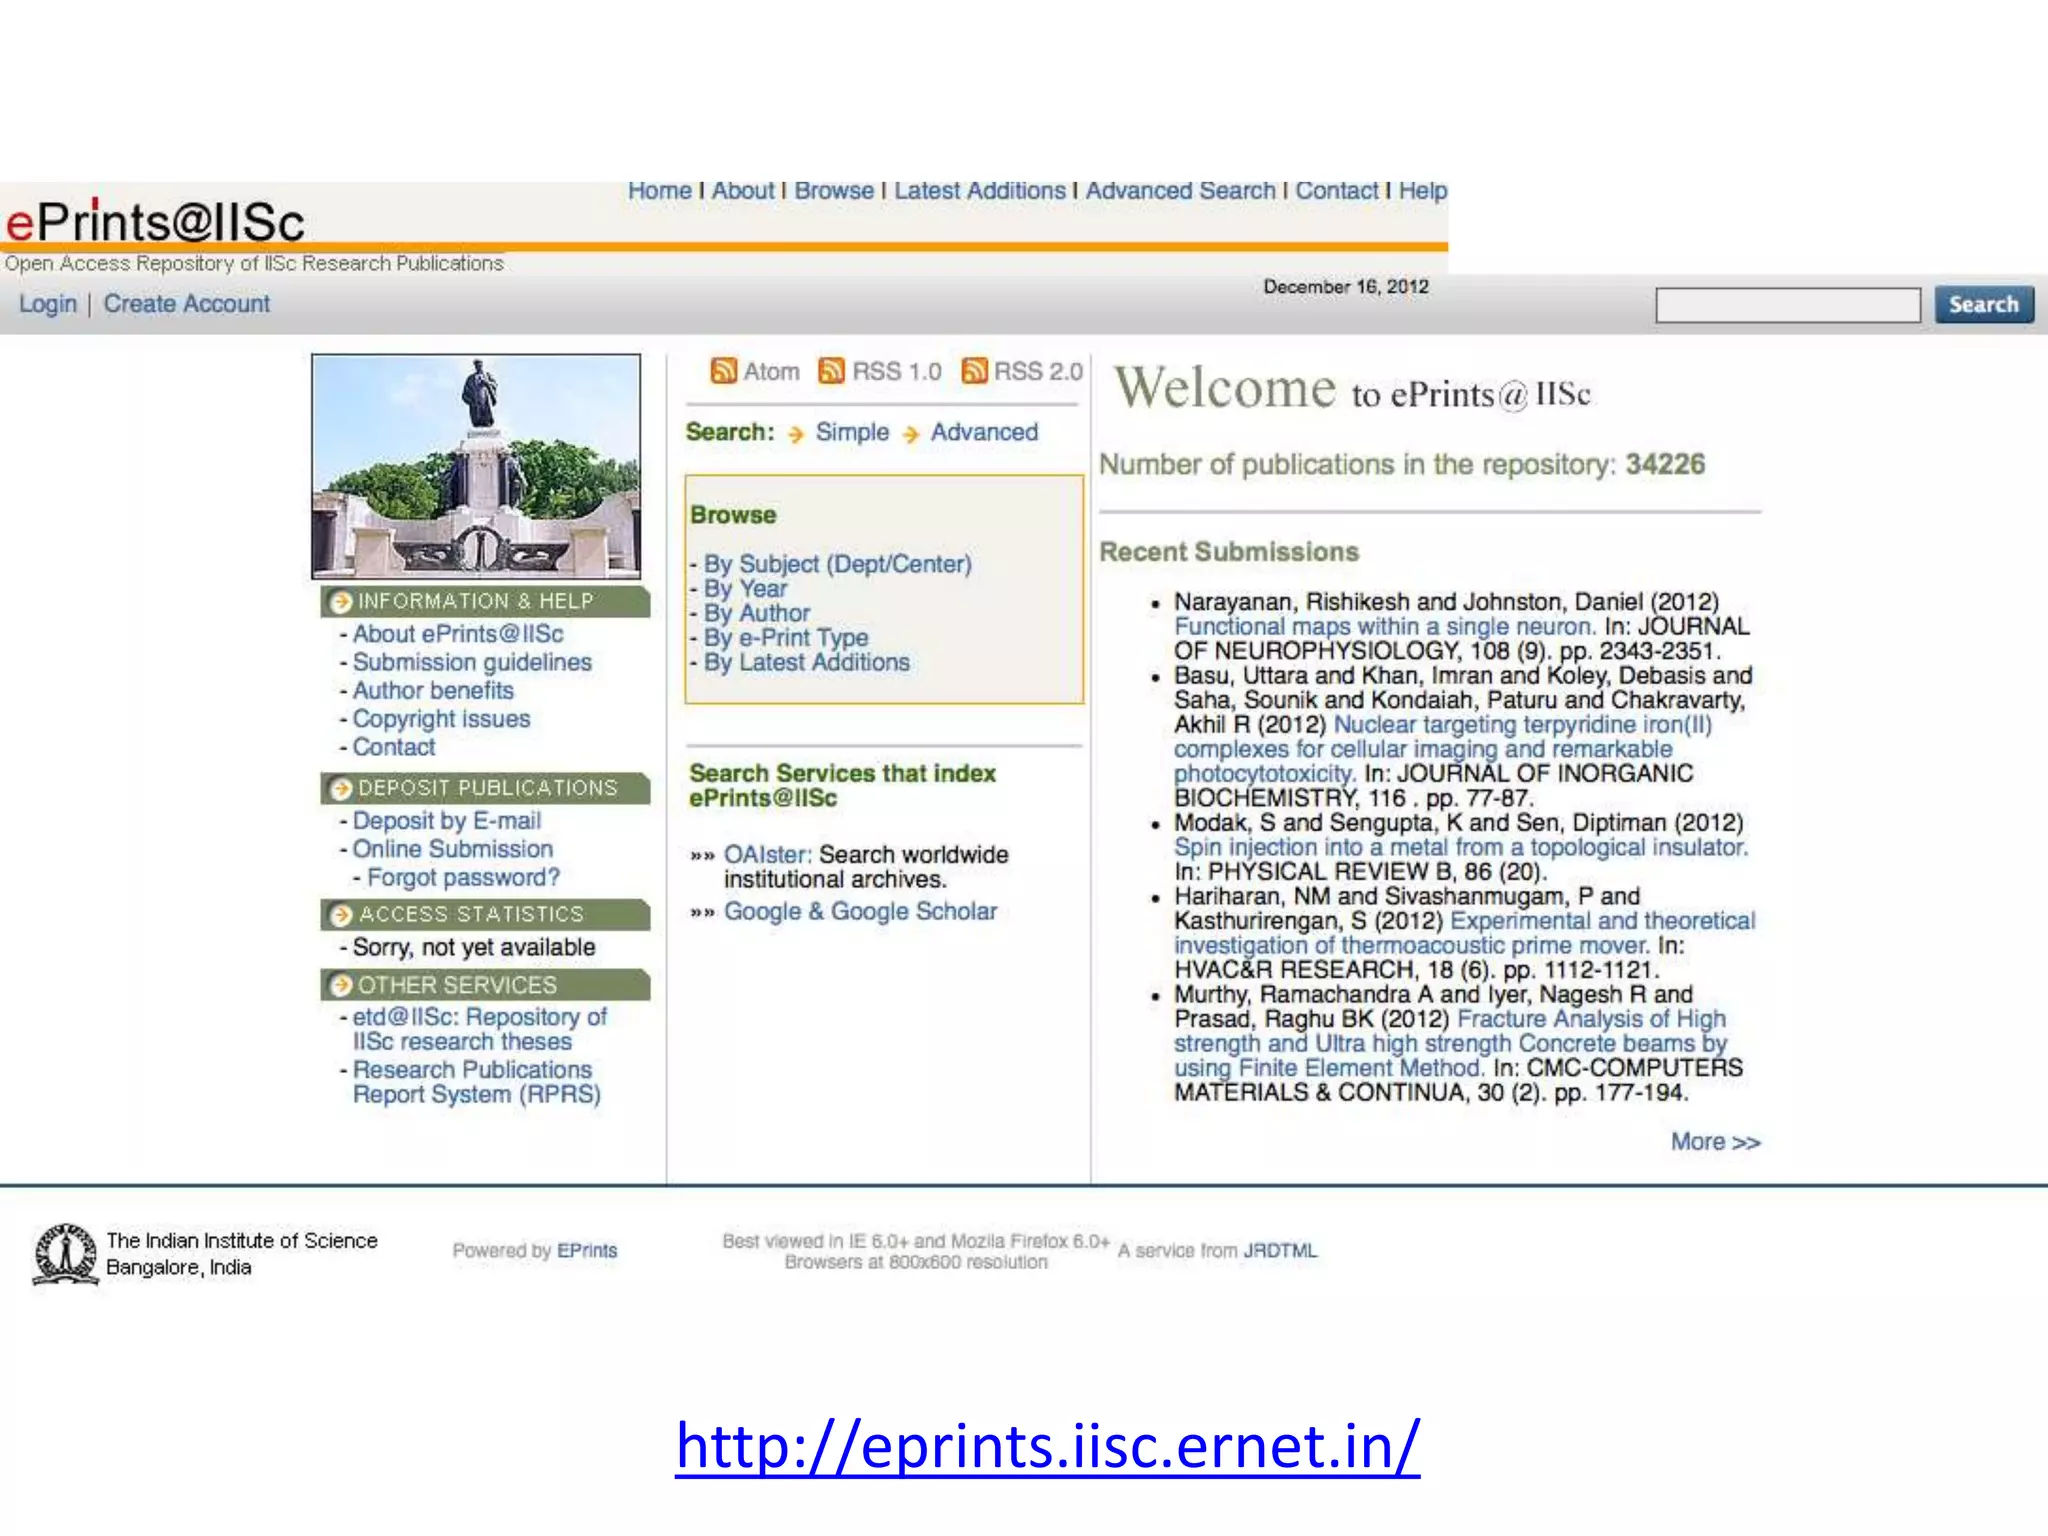Open Author benefits
Image resolution: width=2048 pixels, height=1536 pixels.
coord(433,690)
